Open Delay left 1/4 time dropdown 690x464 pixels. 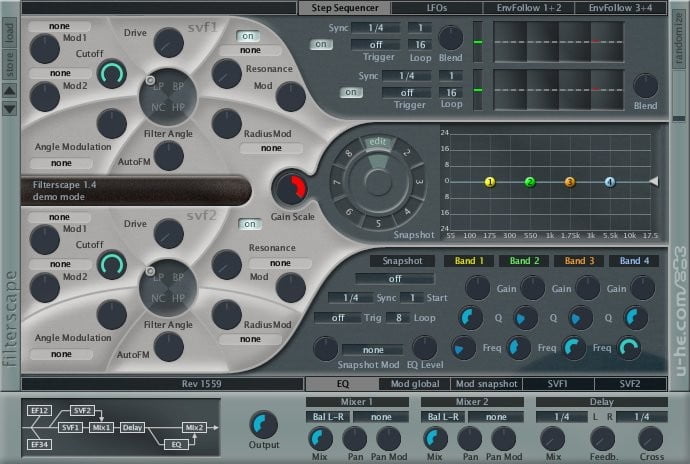pyautogui.click(x=562, y=416)
